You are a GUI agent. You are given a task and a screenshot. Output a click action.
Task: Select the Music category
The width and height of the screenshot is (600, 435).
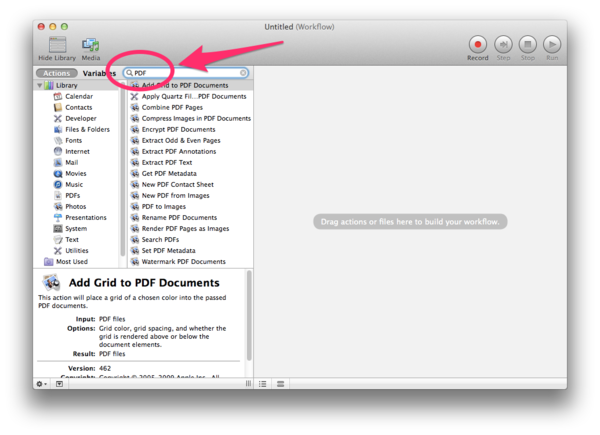pyautogui.click(x=74, y=184)
